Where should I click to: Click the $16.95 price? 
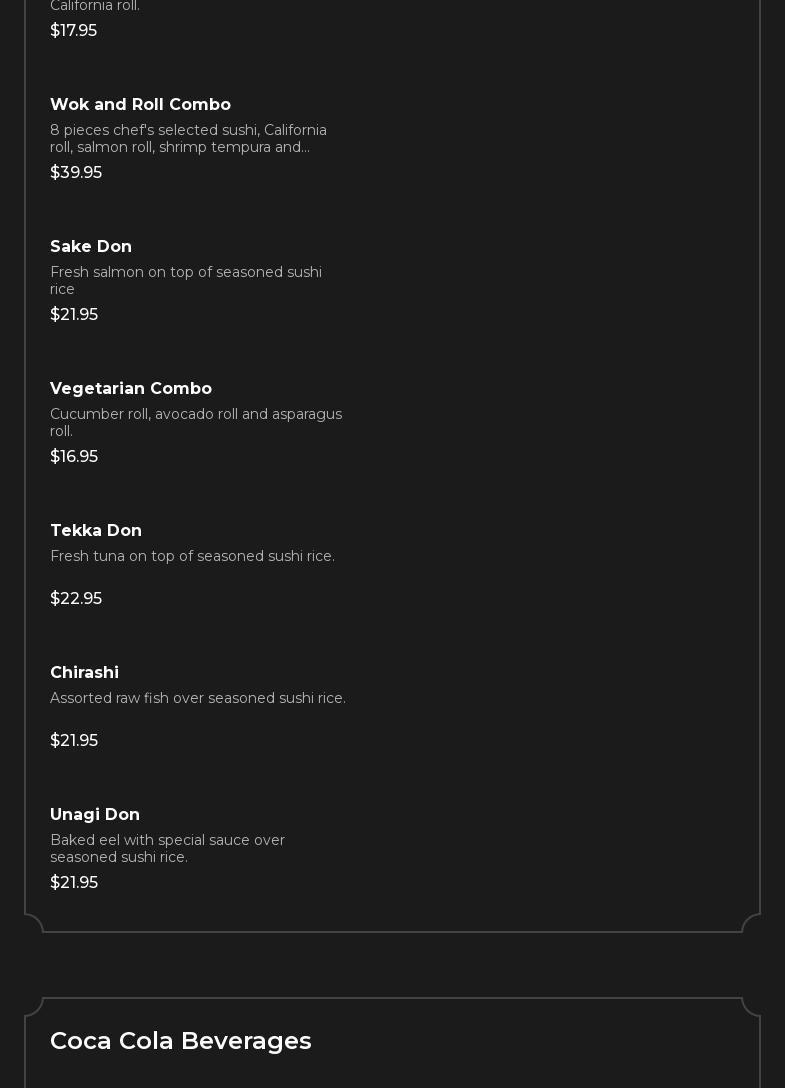[74, 457]
